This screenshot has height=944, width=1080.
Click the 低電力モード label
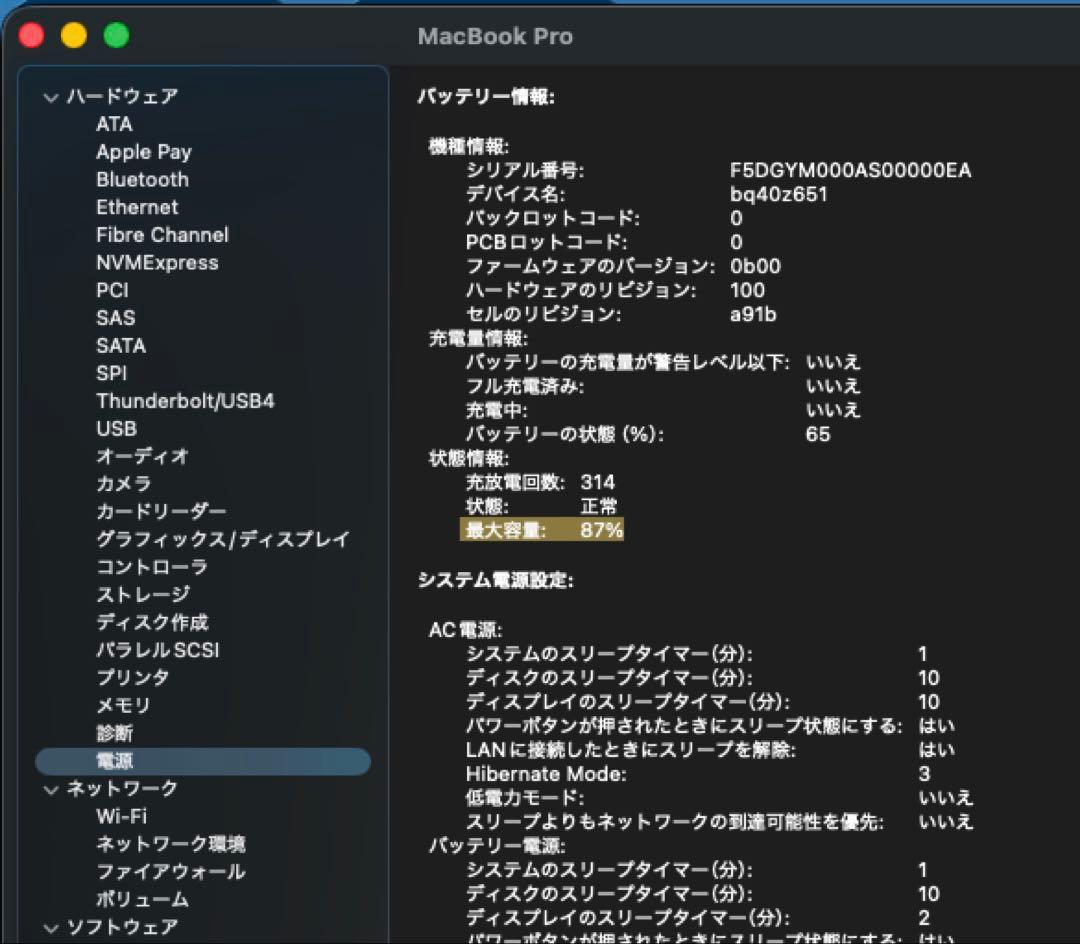coord(525,798)
